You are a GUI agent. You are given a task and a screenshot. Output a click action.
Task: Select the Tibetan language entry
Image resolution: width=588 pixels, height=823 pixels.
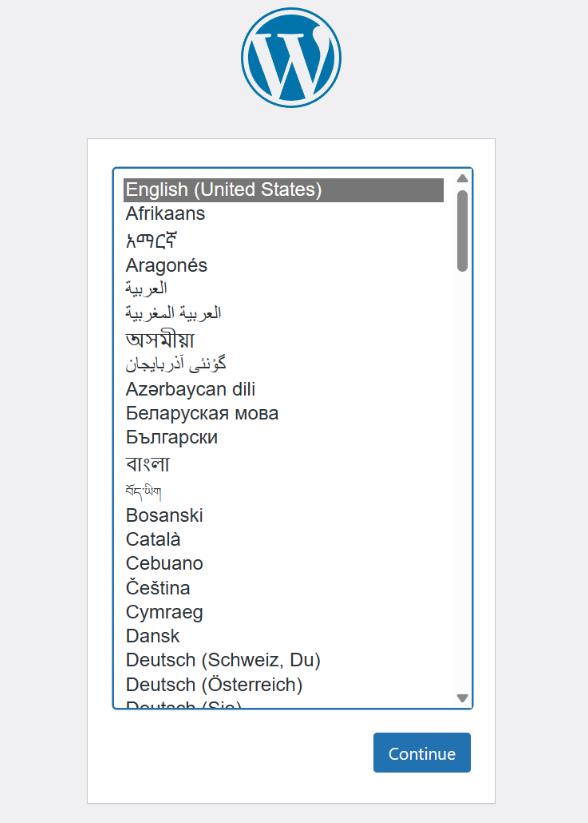click(x=284, y=491)
